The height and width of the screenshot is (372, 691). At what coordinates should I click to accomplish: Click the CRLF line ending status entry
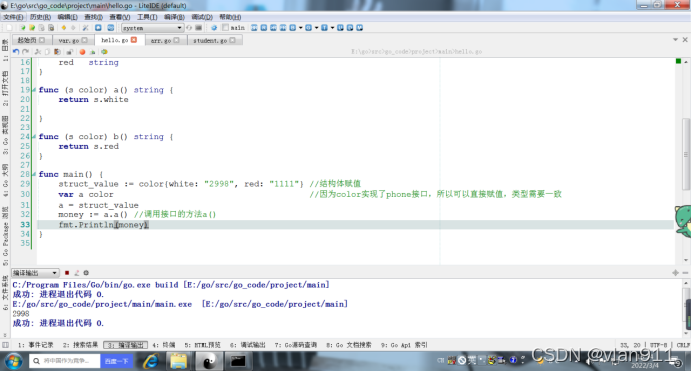(x=683, y=345)
